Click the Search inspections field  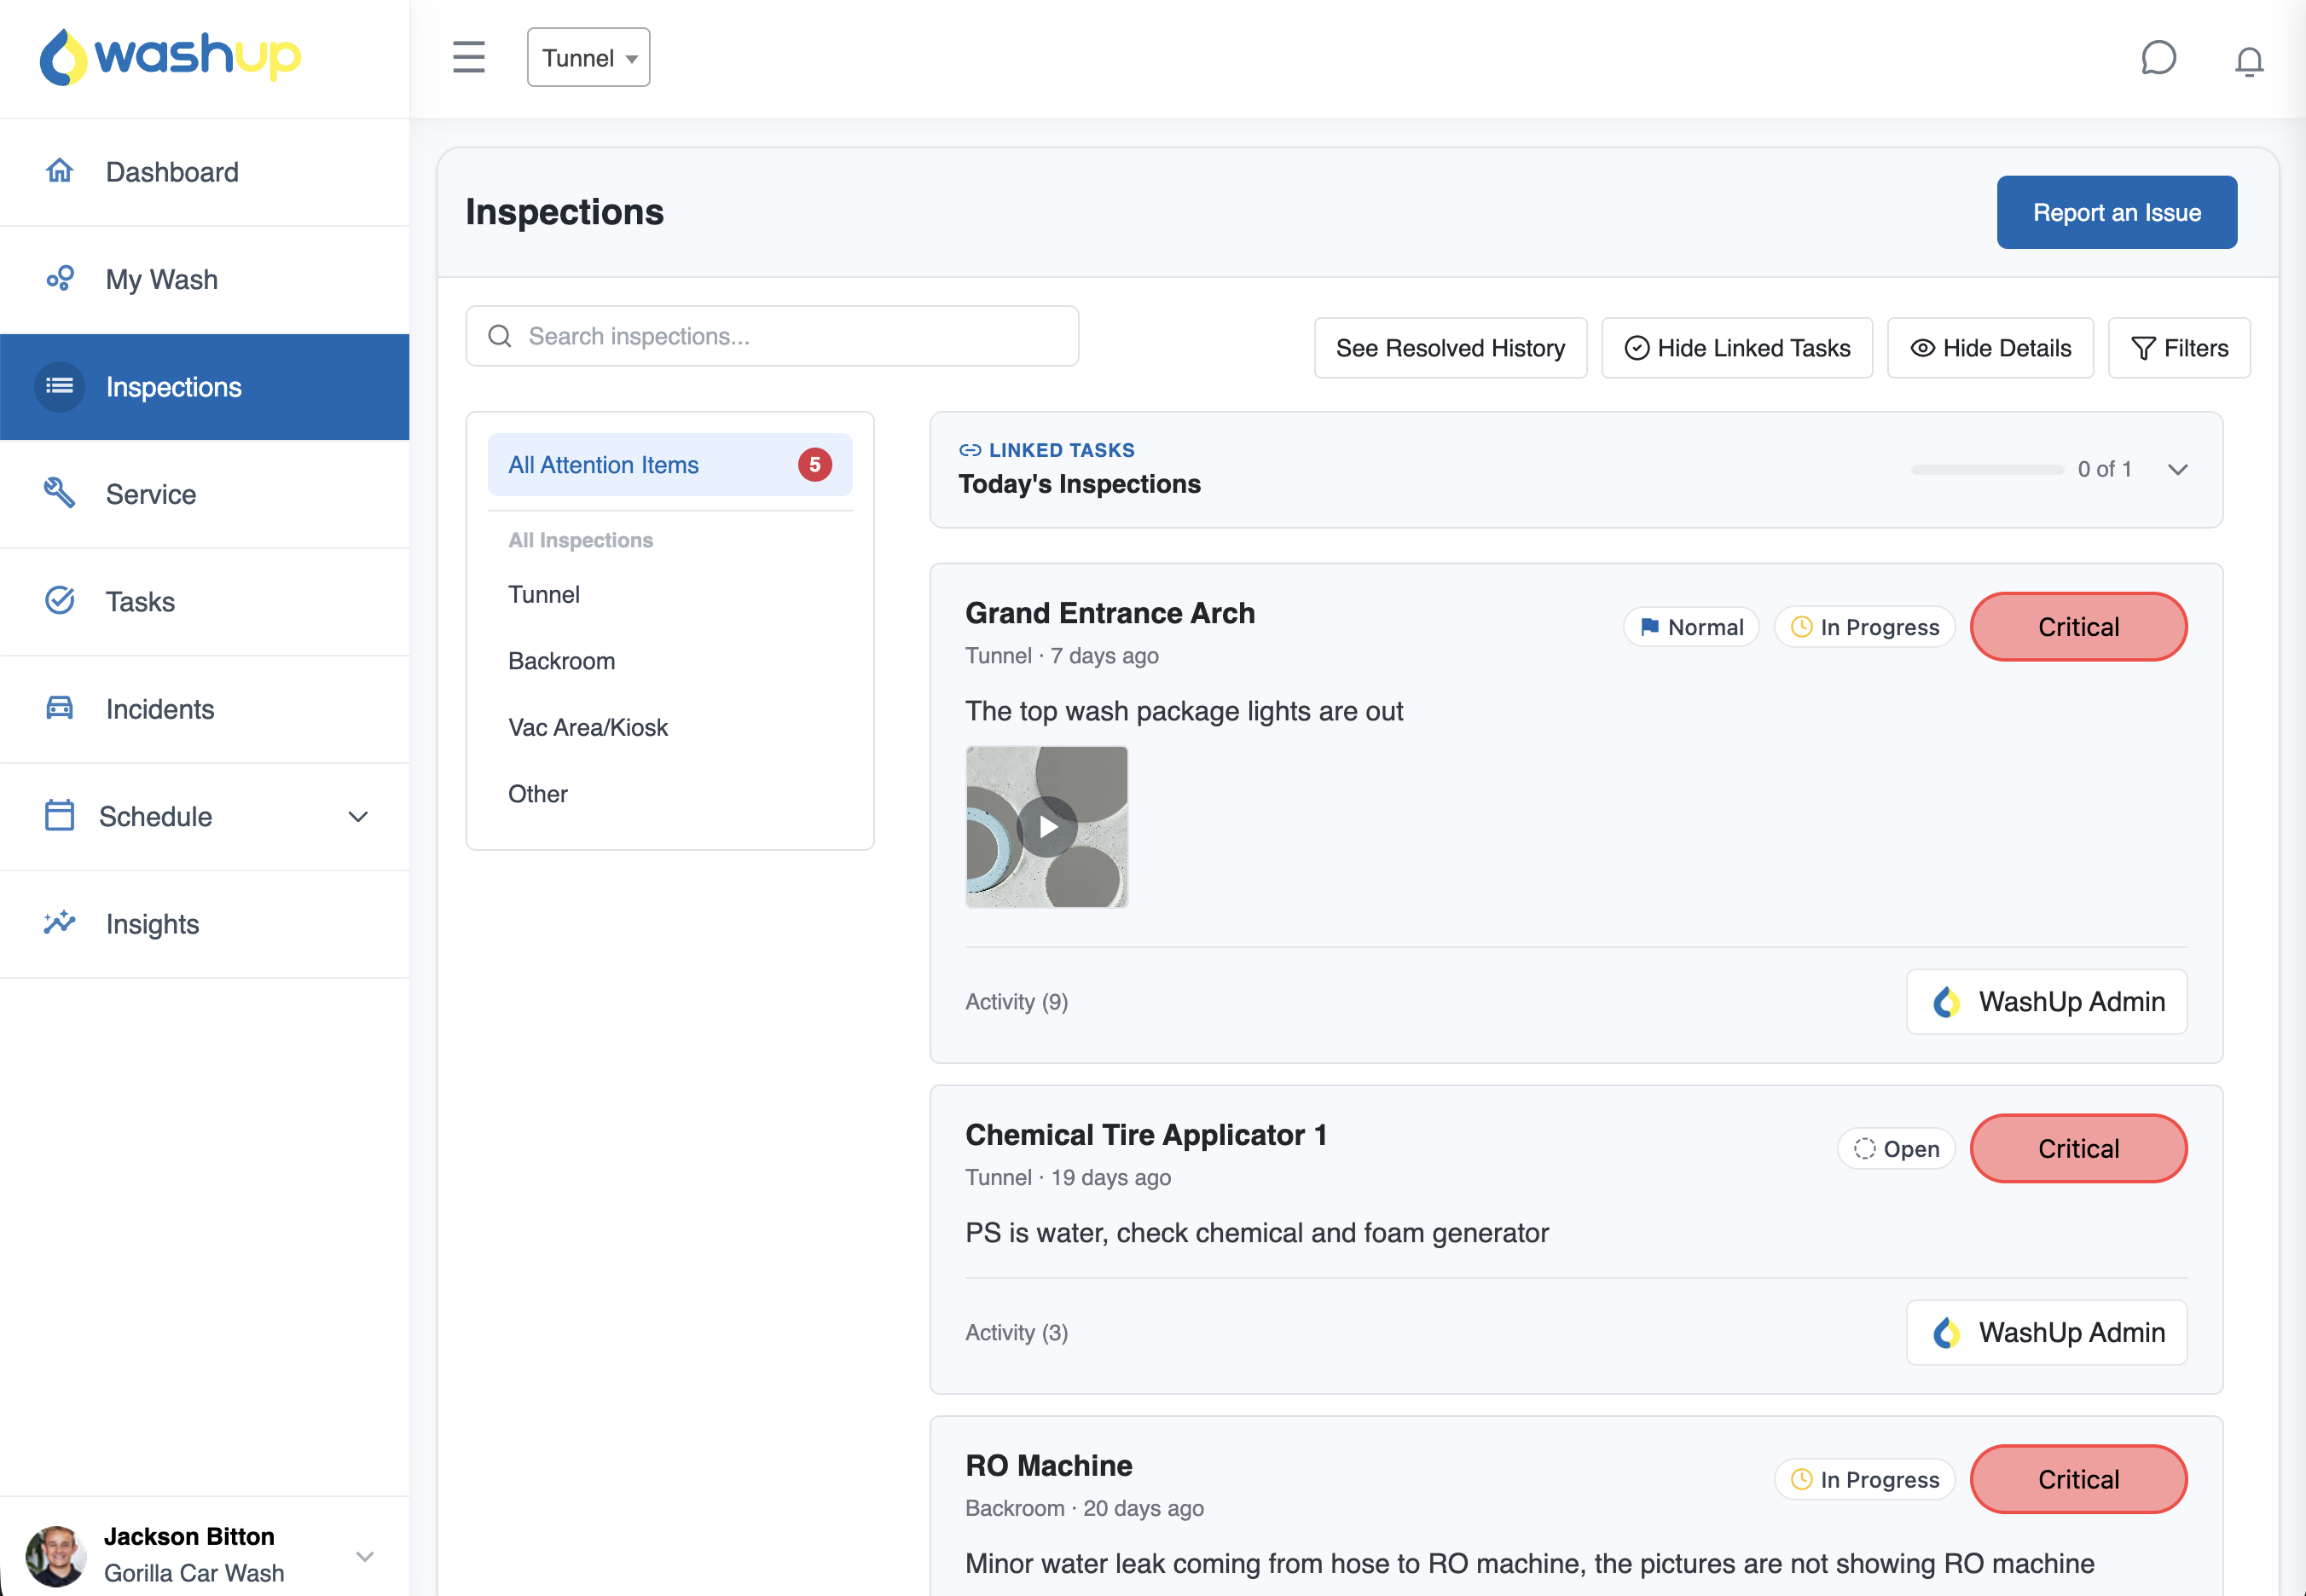(772, 336)
